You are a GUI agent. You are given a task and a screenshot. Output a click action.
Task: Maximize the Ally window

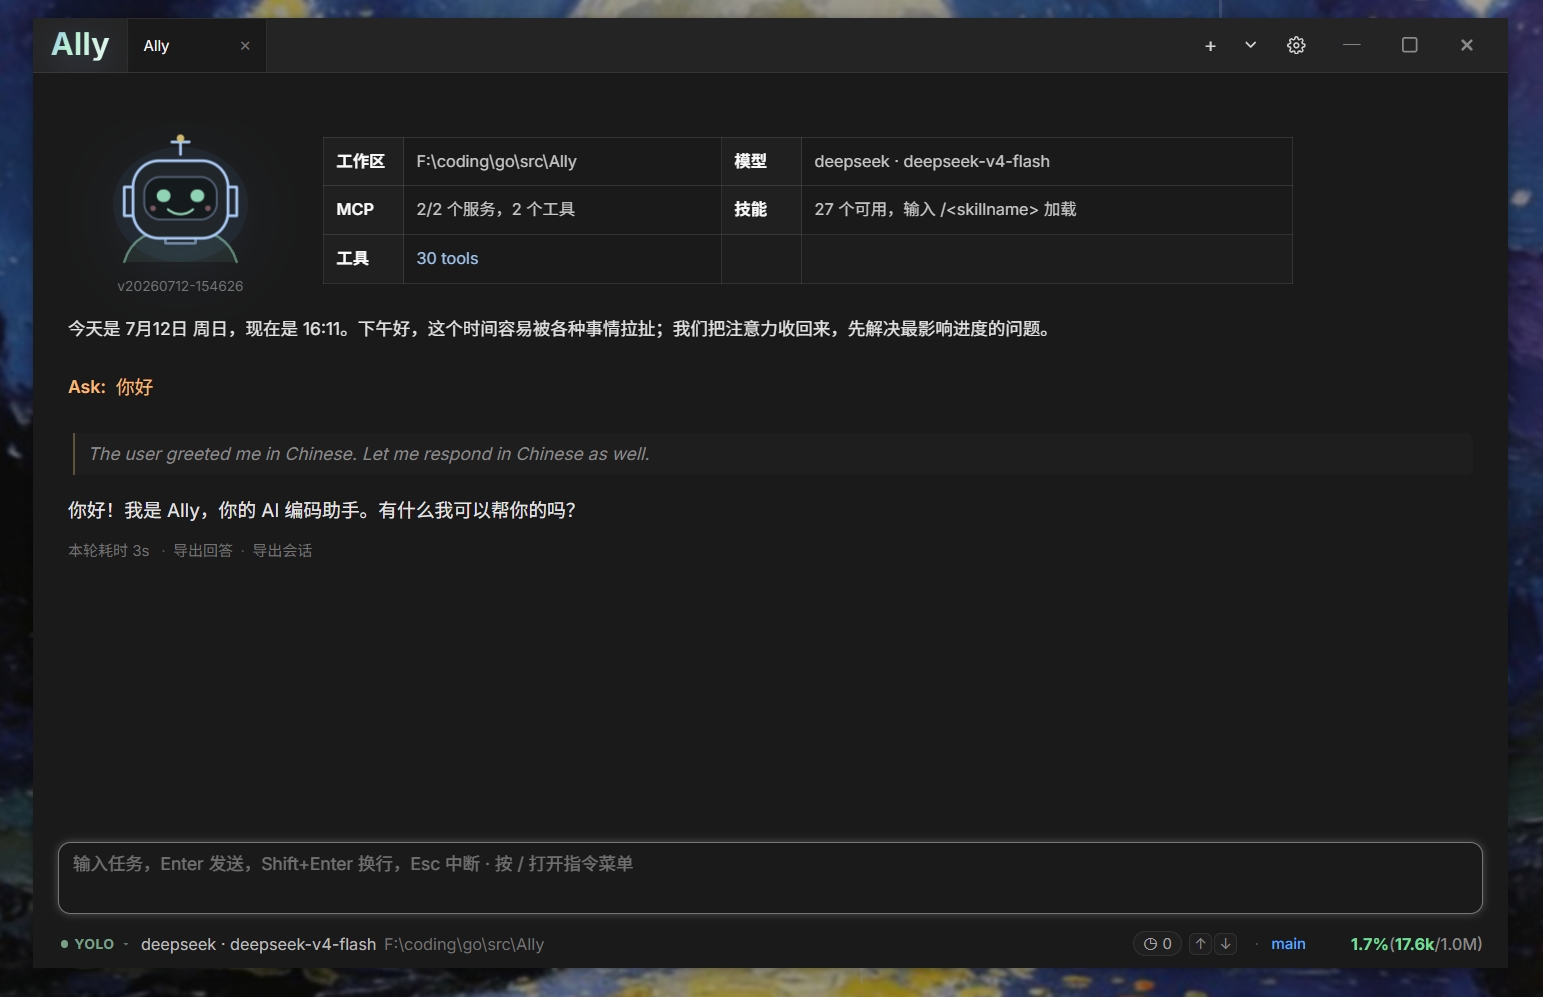[1410, 45]
